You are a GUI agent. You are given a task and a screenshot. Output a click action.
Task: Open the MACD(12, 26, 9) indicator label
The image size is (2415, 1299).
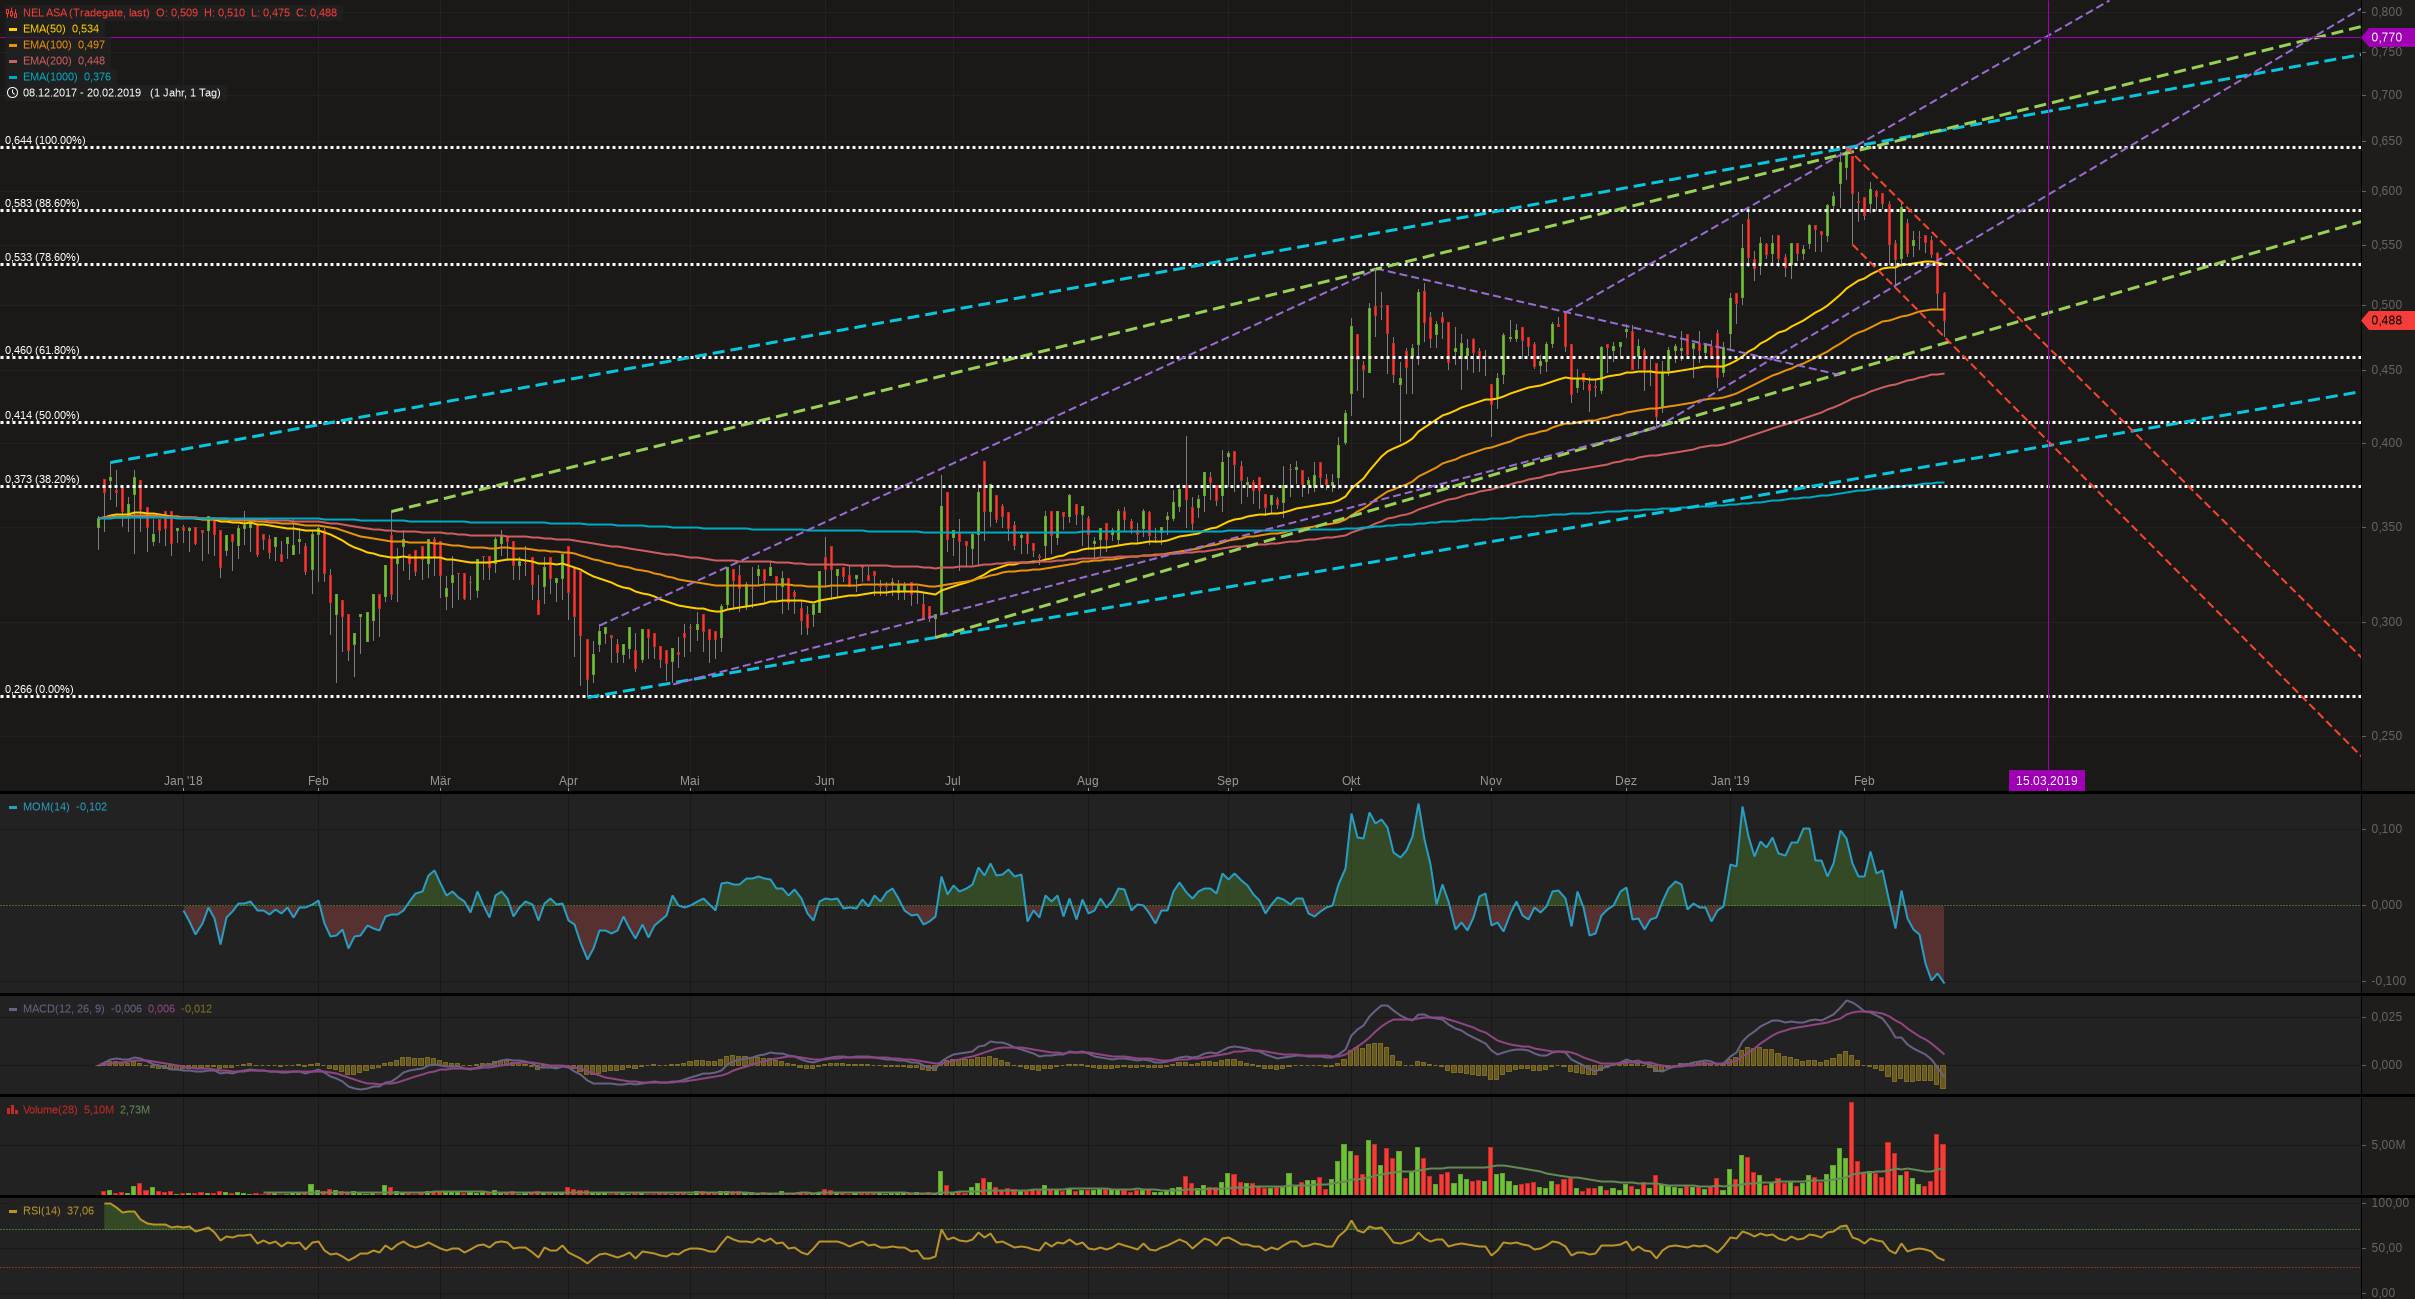(x=63, y=1009)
